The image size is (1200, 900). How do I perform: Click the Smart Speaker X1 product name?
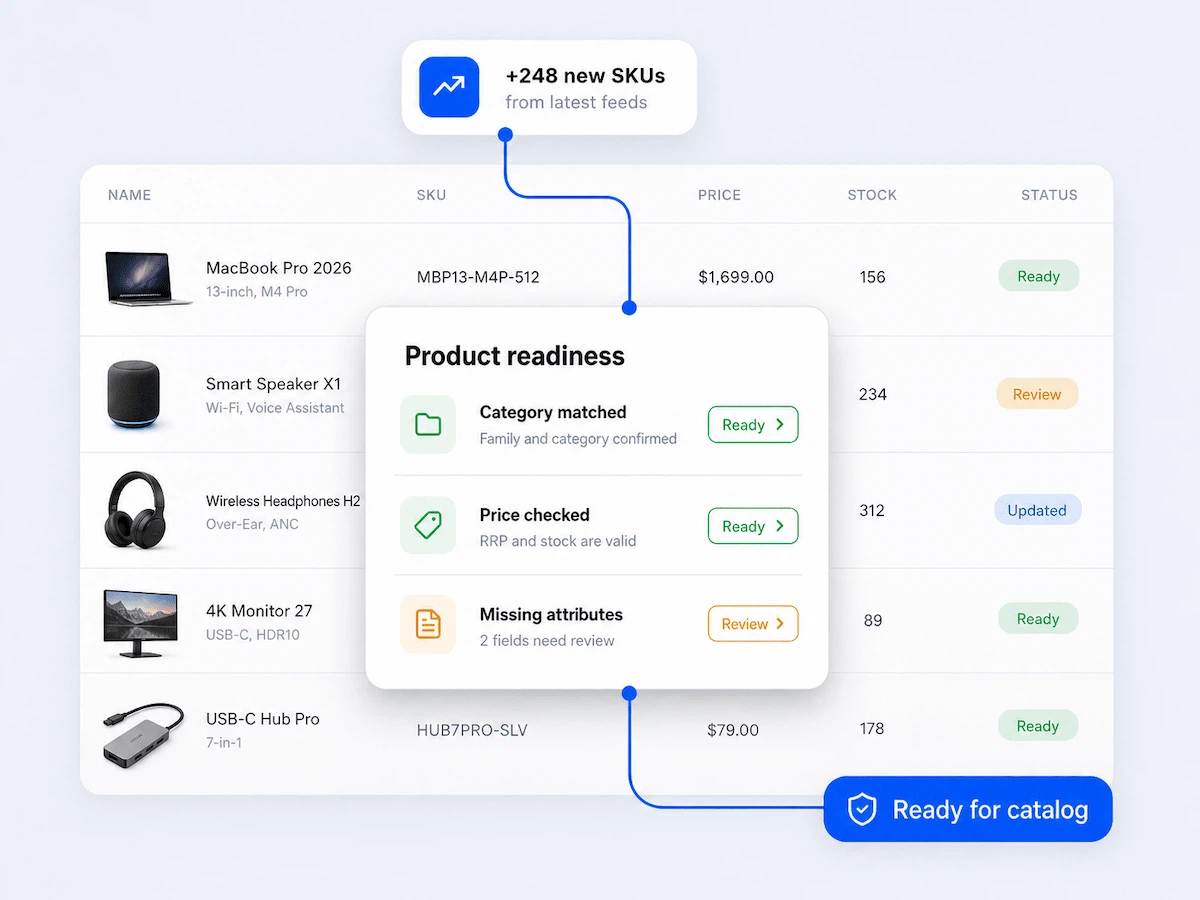click(x=273, y=384)
